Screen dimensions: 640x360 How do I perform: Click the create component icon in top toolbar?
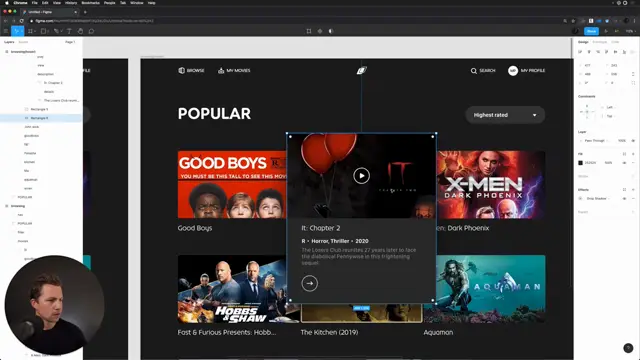pyautogui.click(x=320, y=31)
